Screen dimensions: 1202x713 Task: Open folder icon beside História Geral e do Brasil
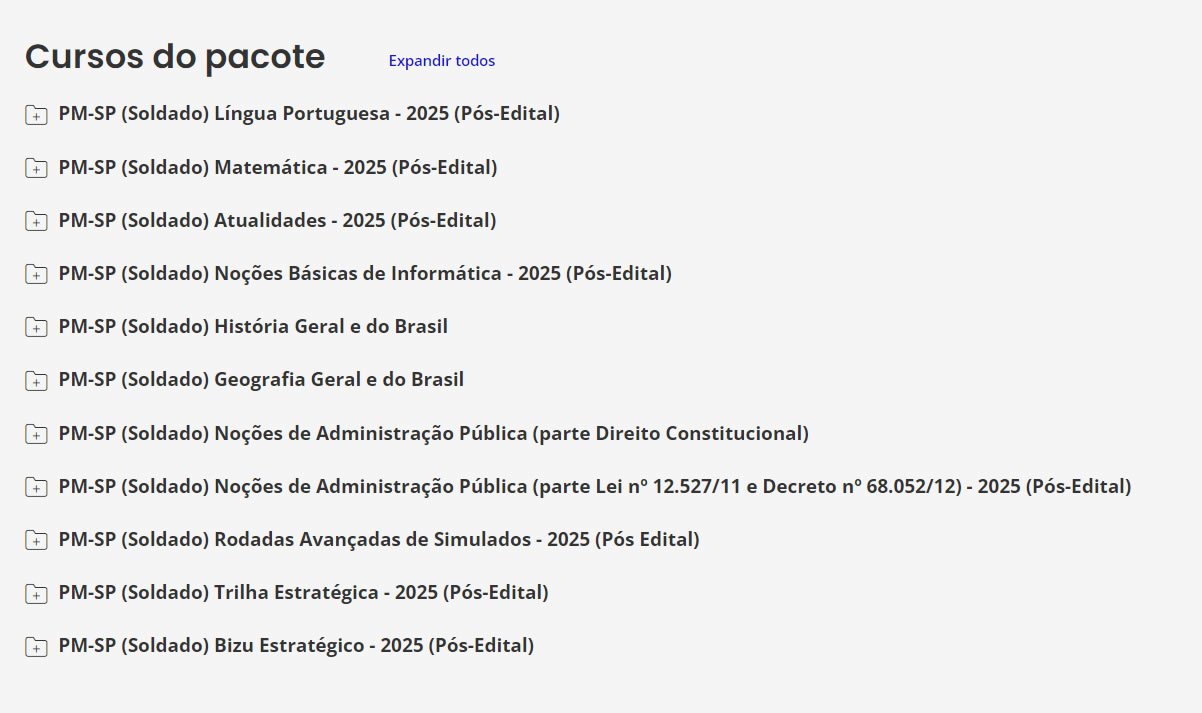tap(36, 327)
